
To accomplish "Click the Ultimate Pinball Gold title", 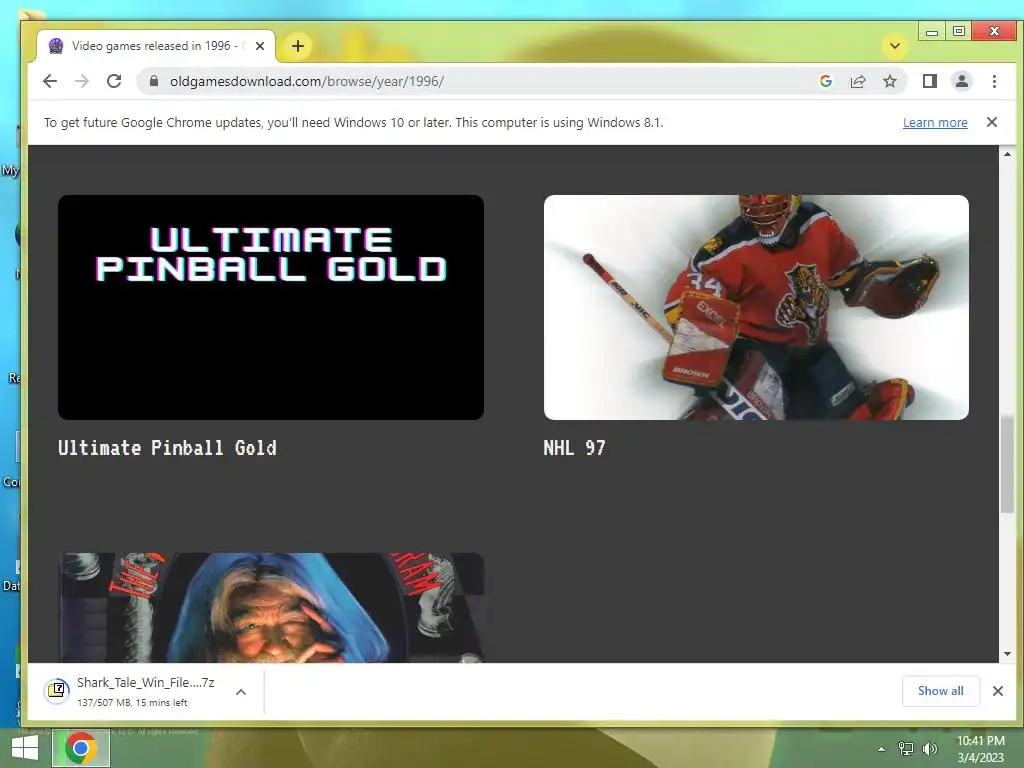I will click(167, 448).
